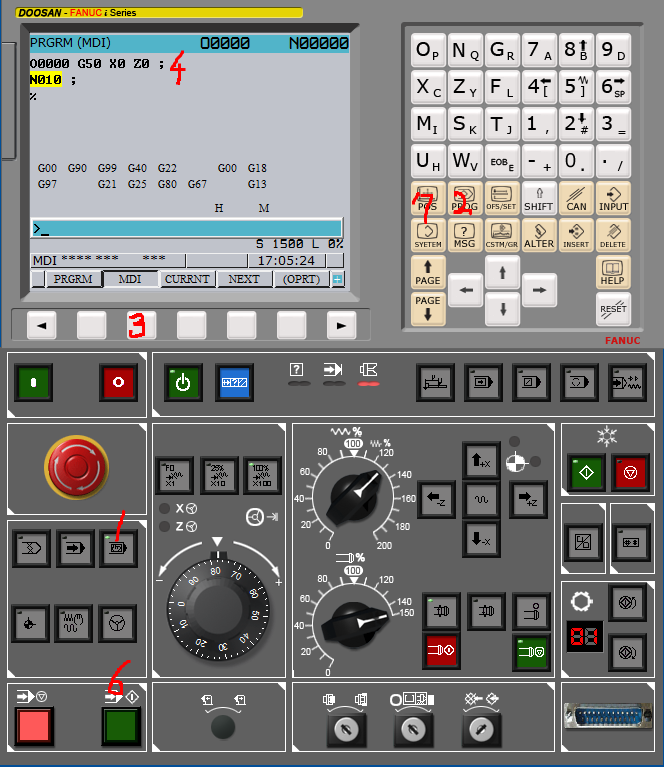Screen dimensions: 664x767
Task: Turn coolant on with green button under snowflake
Action: [x=586, y=473]
